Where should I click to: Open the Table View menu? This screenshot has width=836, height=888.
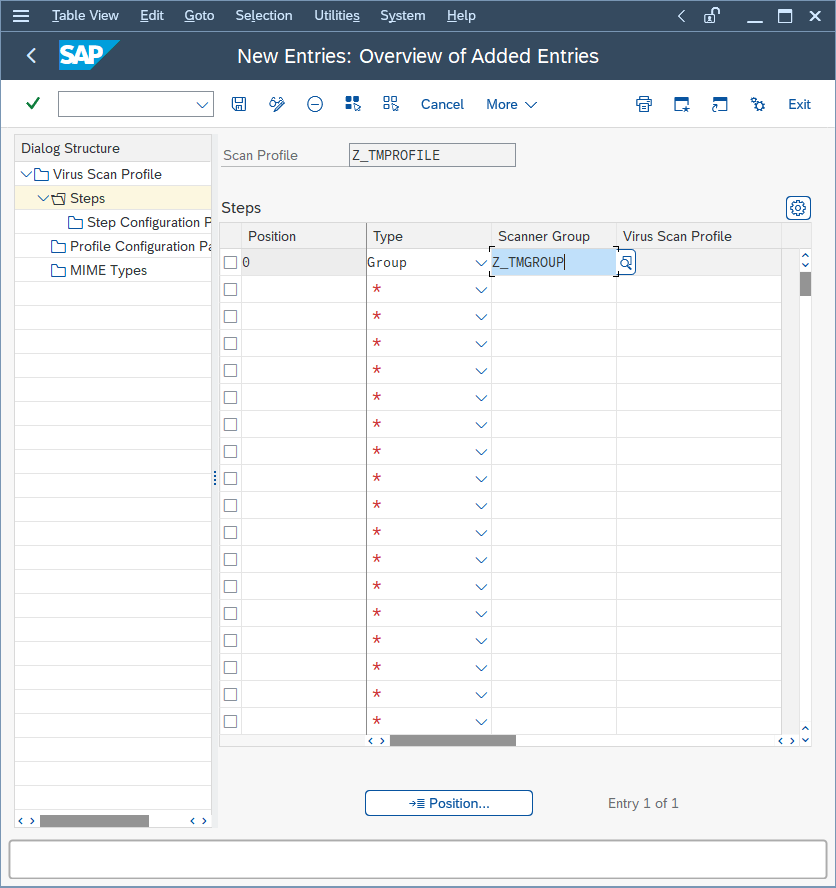[85, 15]
